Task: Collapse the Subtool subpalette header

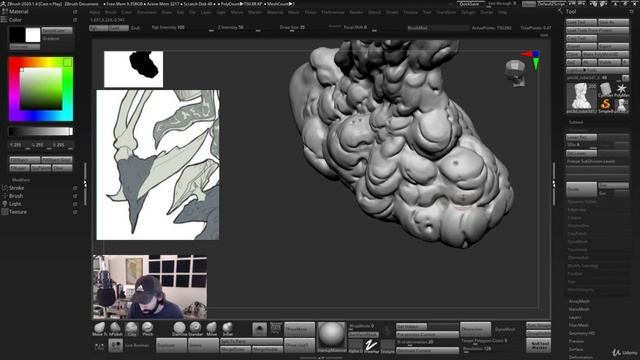Action: 576,122
